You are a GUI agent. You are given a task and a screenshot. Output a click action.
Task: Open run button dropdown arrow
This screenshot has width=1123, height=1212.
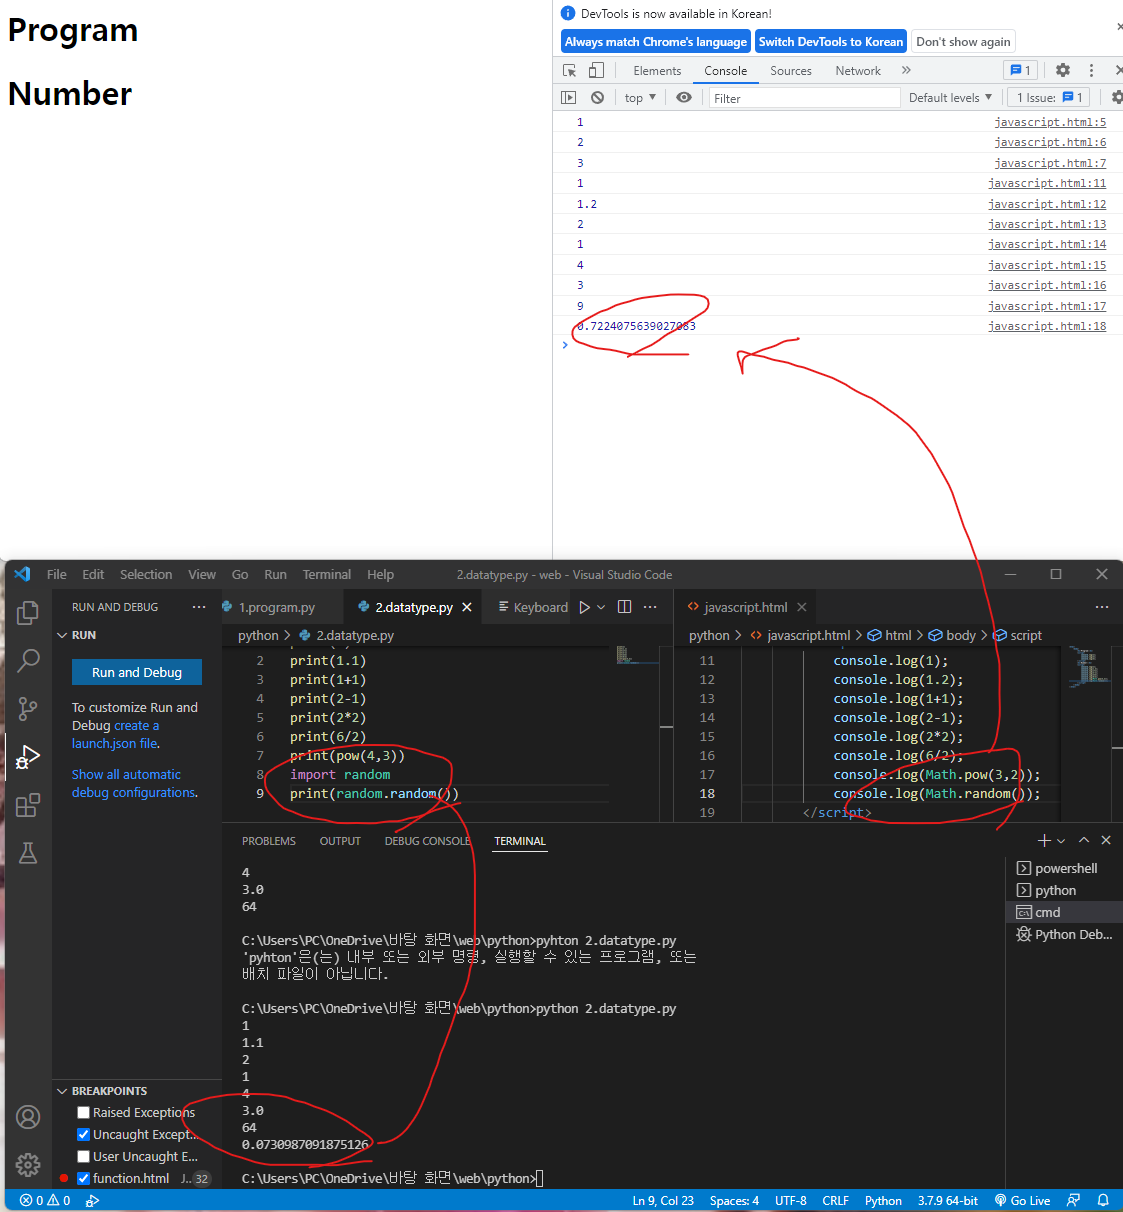click(601, 607)
